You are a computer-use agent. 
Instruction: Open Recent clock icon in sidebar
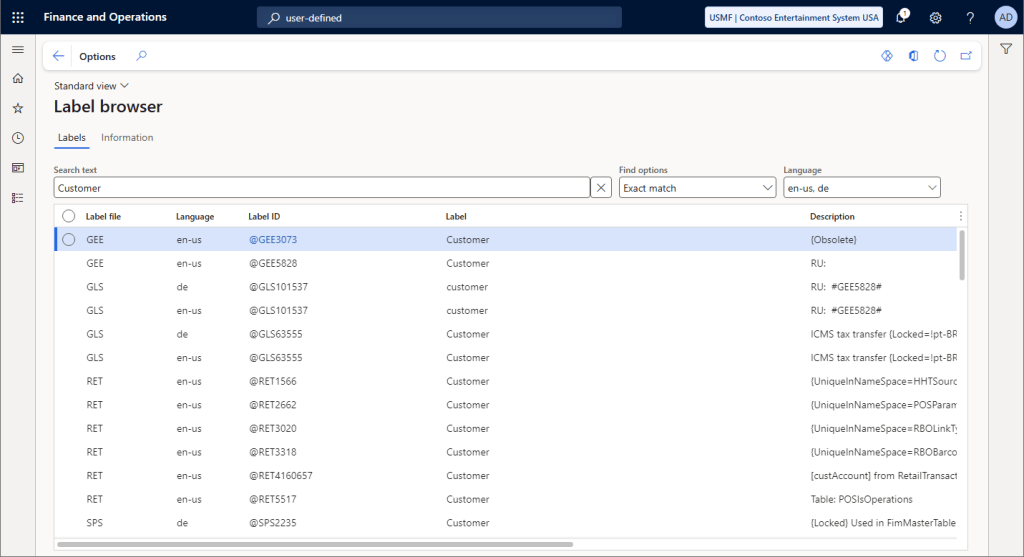click(18, 138)
